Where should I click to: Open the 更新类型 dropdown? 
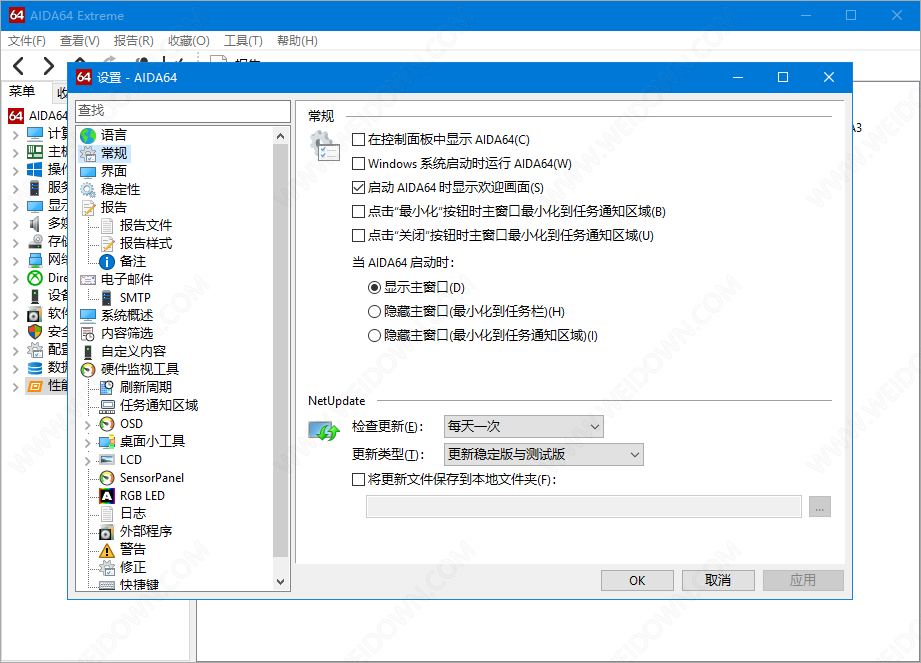coord(544,455)
